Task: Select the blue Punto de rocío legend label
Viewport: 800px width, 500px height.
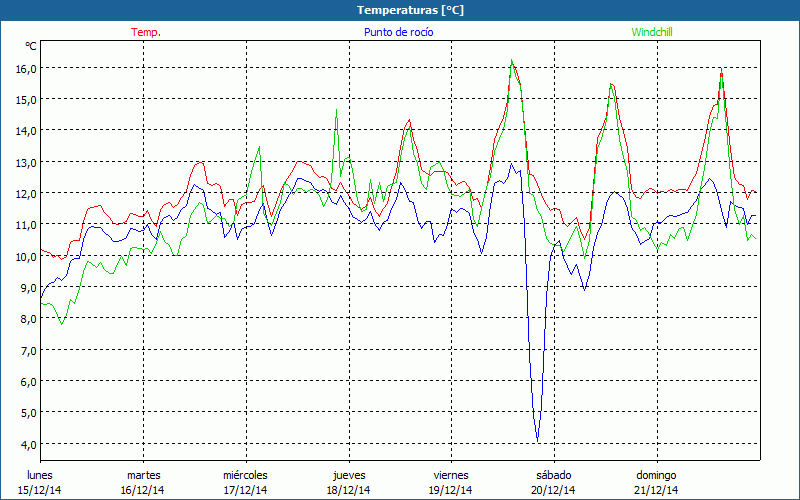Action: pos(398,32)
